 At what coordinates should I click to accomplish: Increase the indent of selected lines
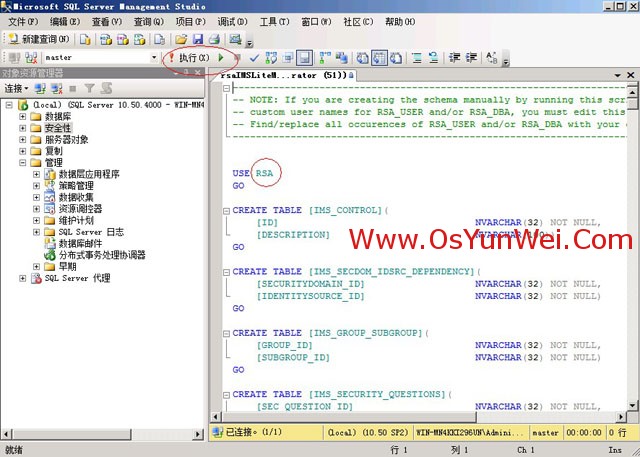[x=471, y=58]
